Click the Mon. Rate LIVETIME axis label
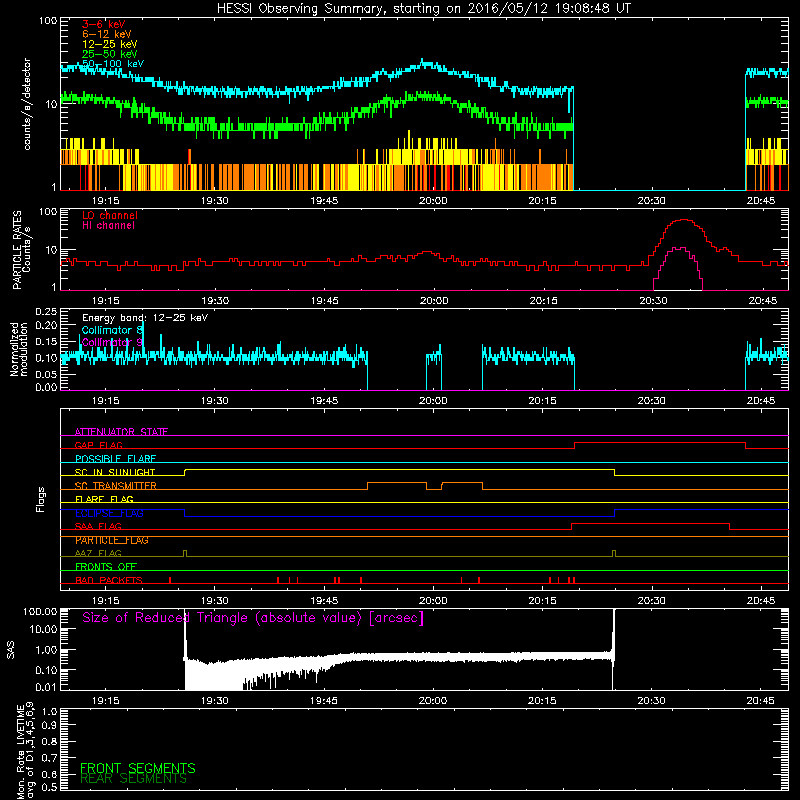The width and height of the screenshot is (800, 800). [x=26, y=751]
